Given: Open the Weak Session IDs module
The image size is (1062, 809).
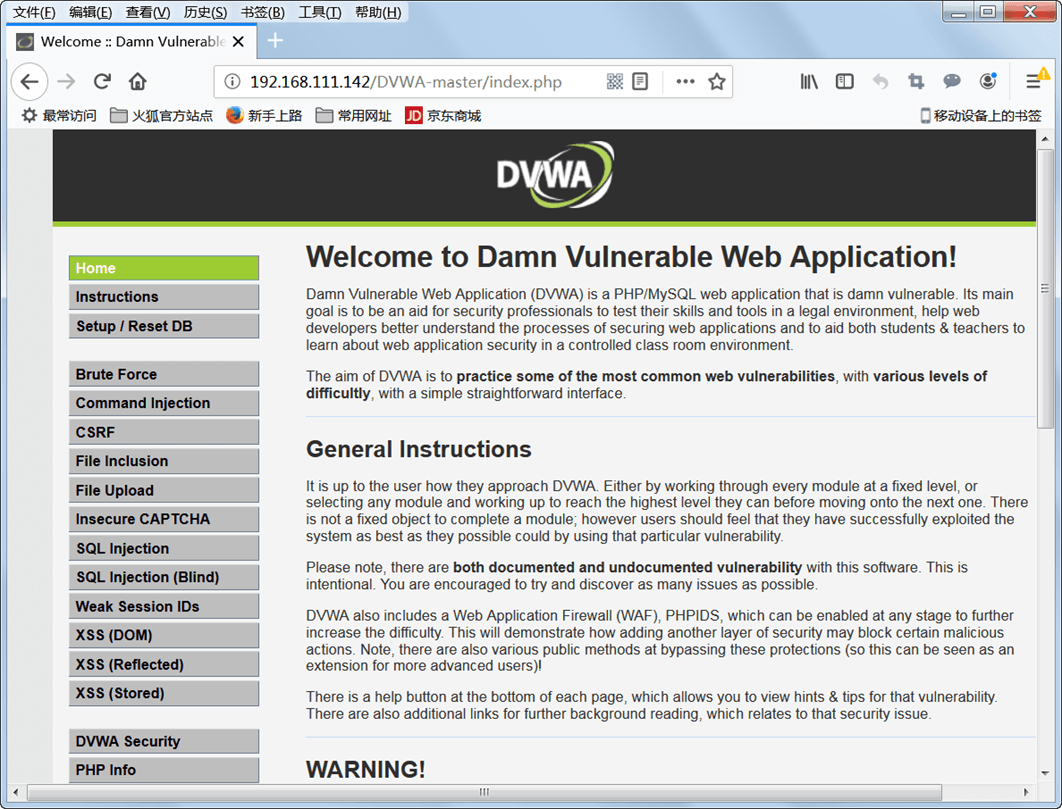Looking at the screenshot, I should 164,606.
